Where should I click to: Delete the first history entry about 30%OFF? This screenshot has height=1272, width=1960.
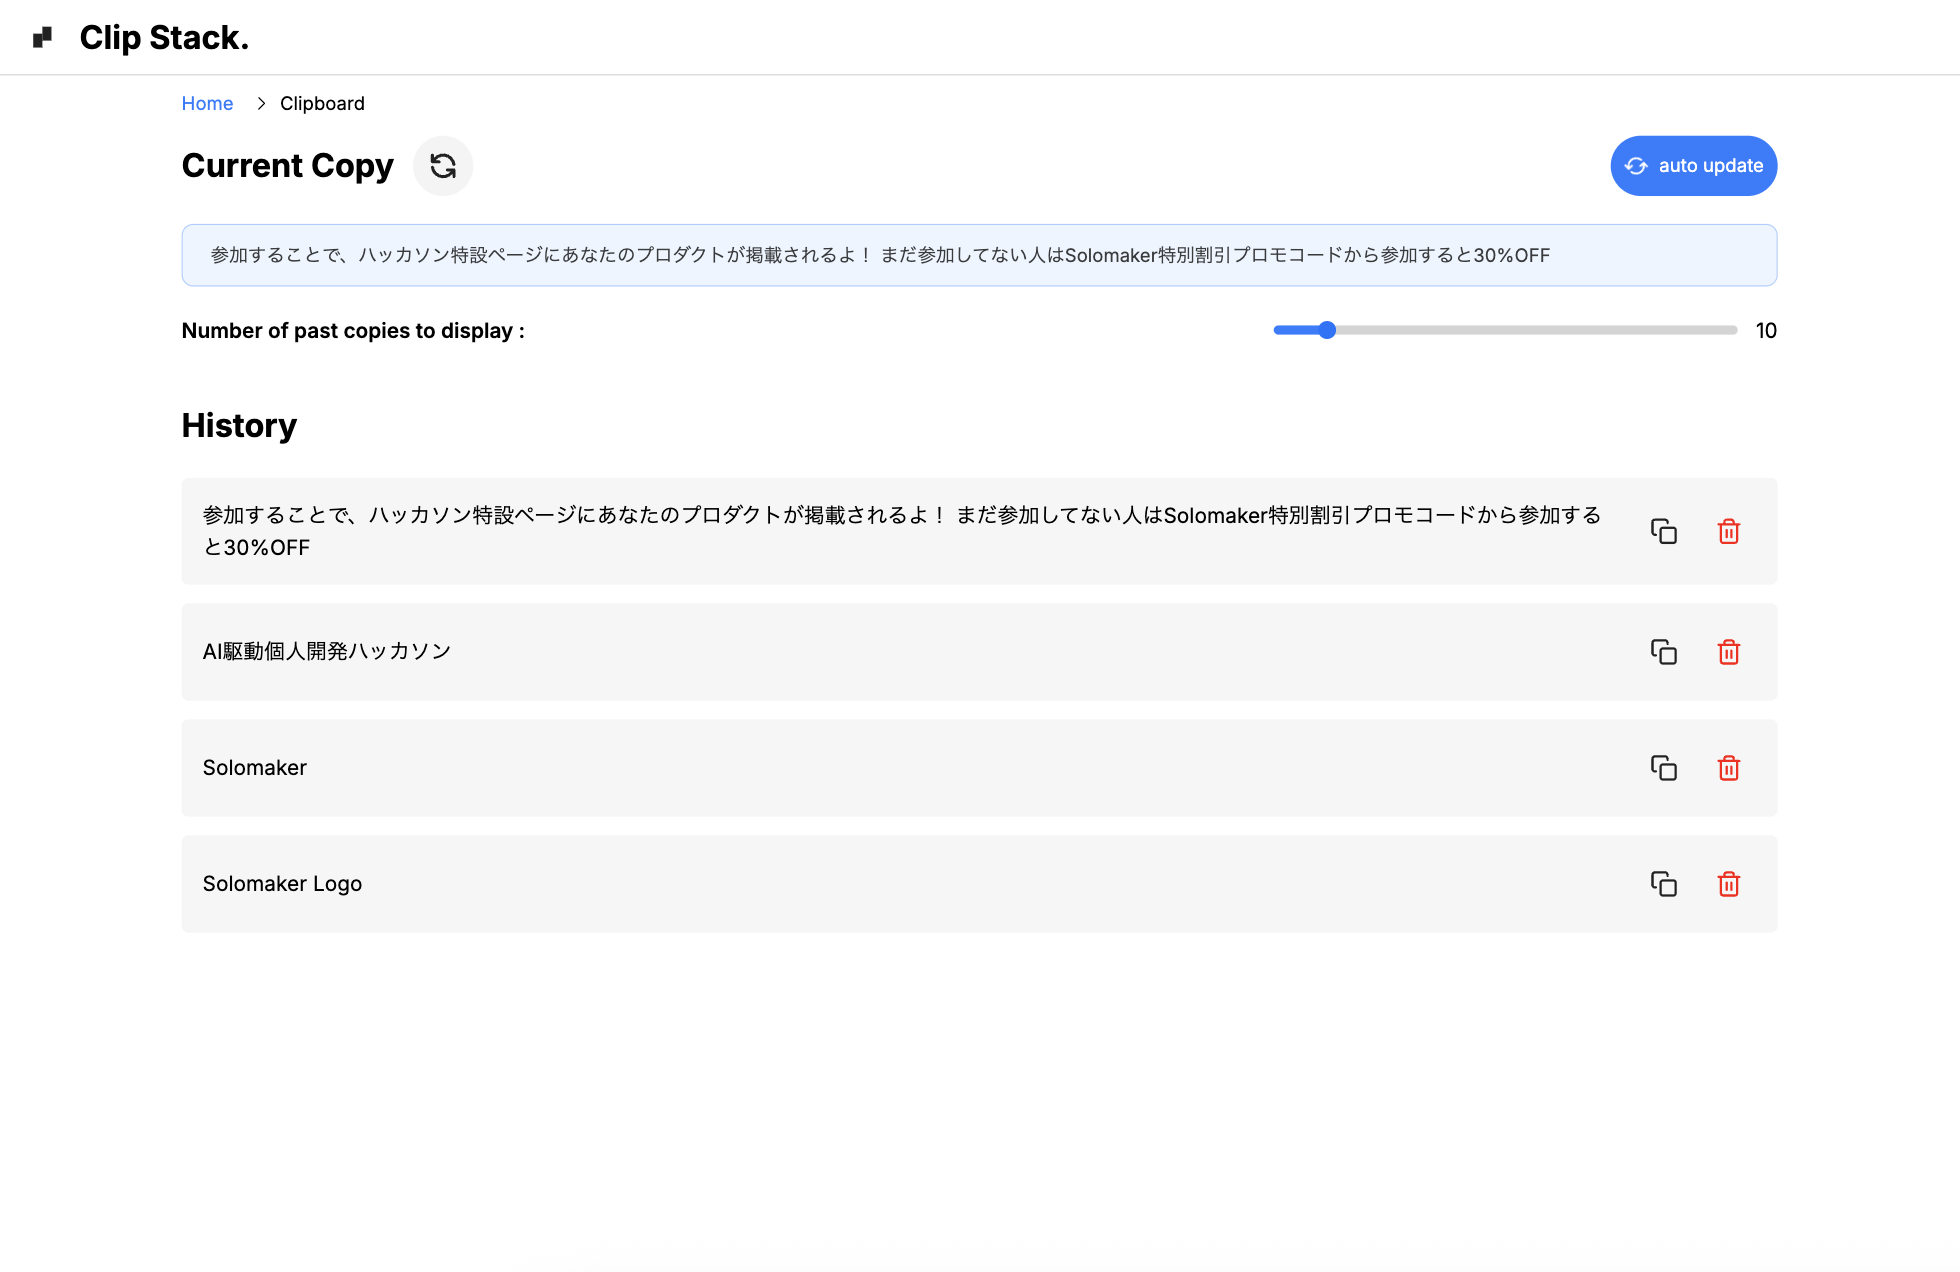coord(1728,531)
